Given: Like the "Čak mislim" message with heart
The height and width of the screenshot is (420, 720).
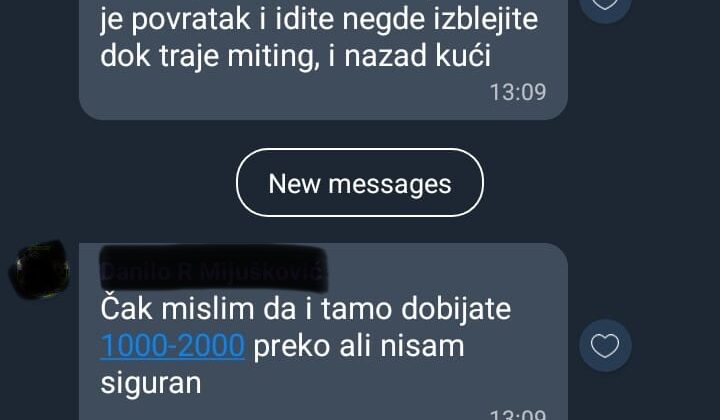Looking at the screenshot, I should click(x=605, y=346).
